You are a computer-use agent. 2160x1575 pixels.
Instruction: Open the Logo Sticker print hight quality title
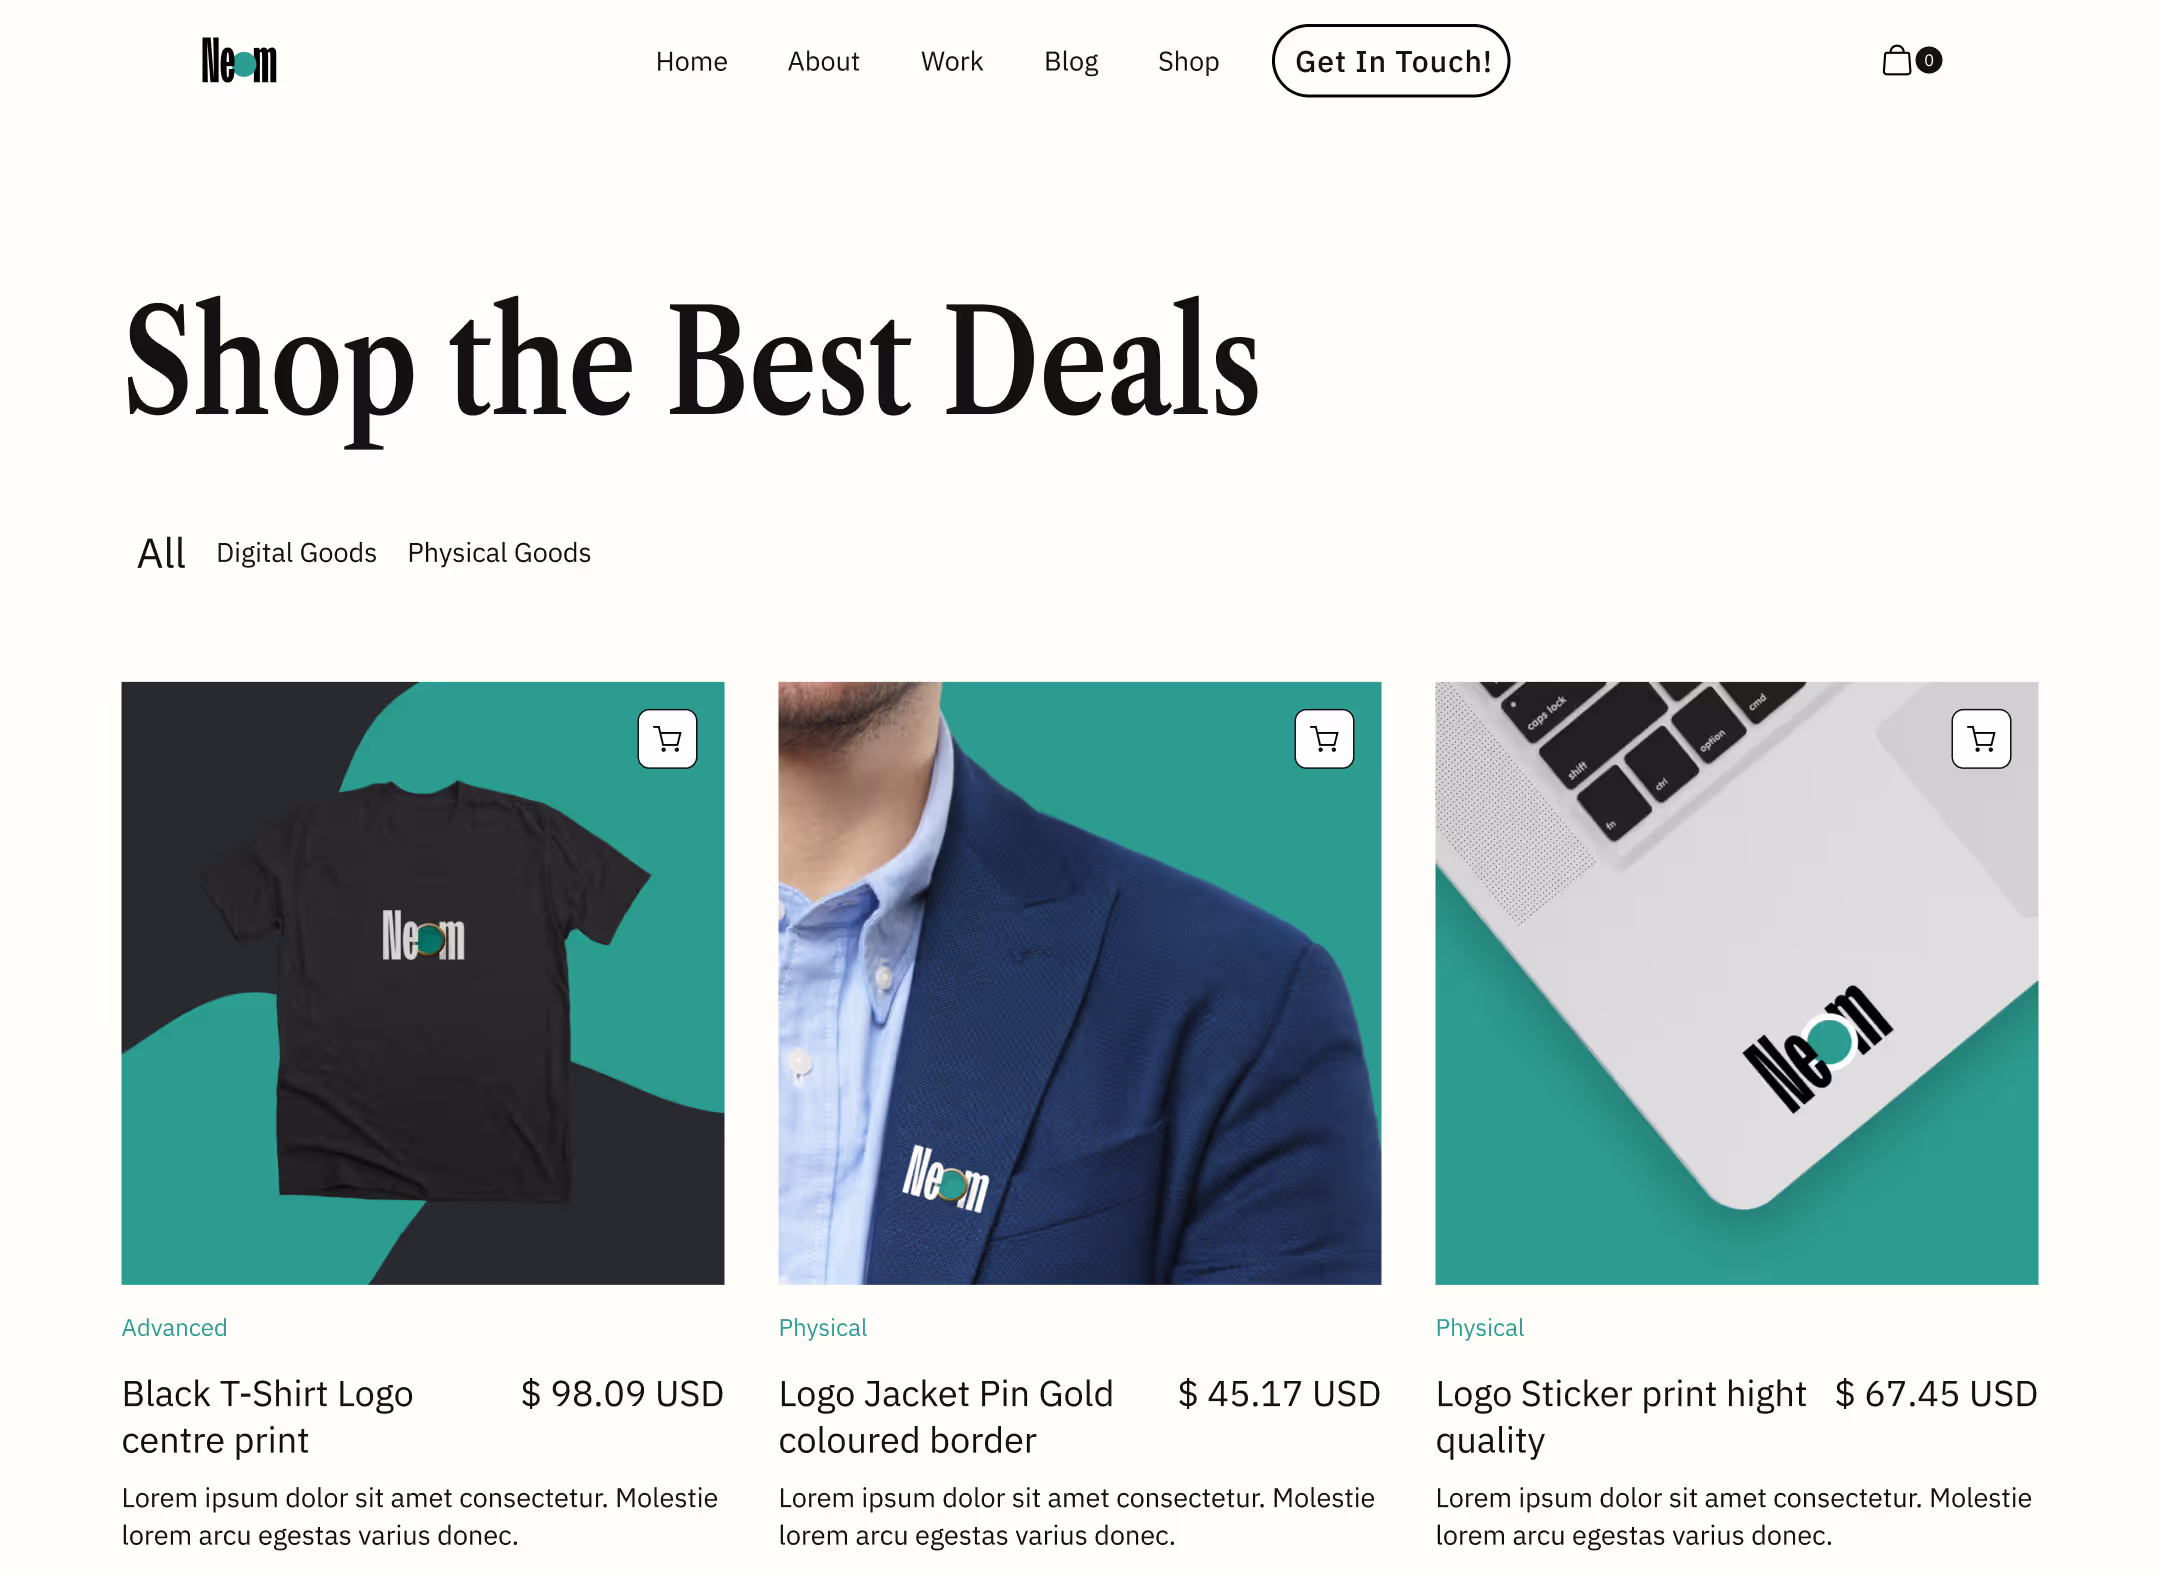pyautogui.click(x=1620, y=1417)
